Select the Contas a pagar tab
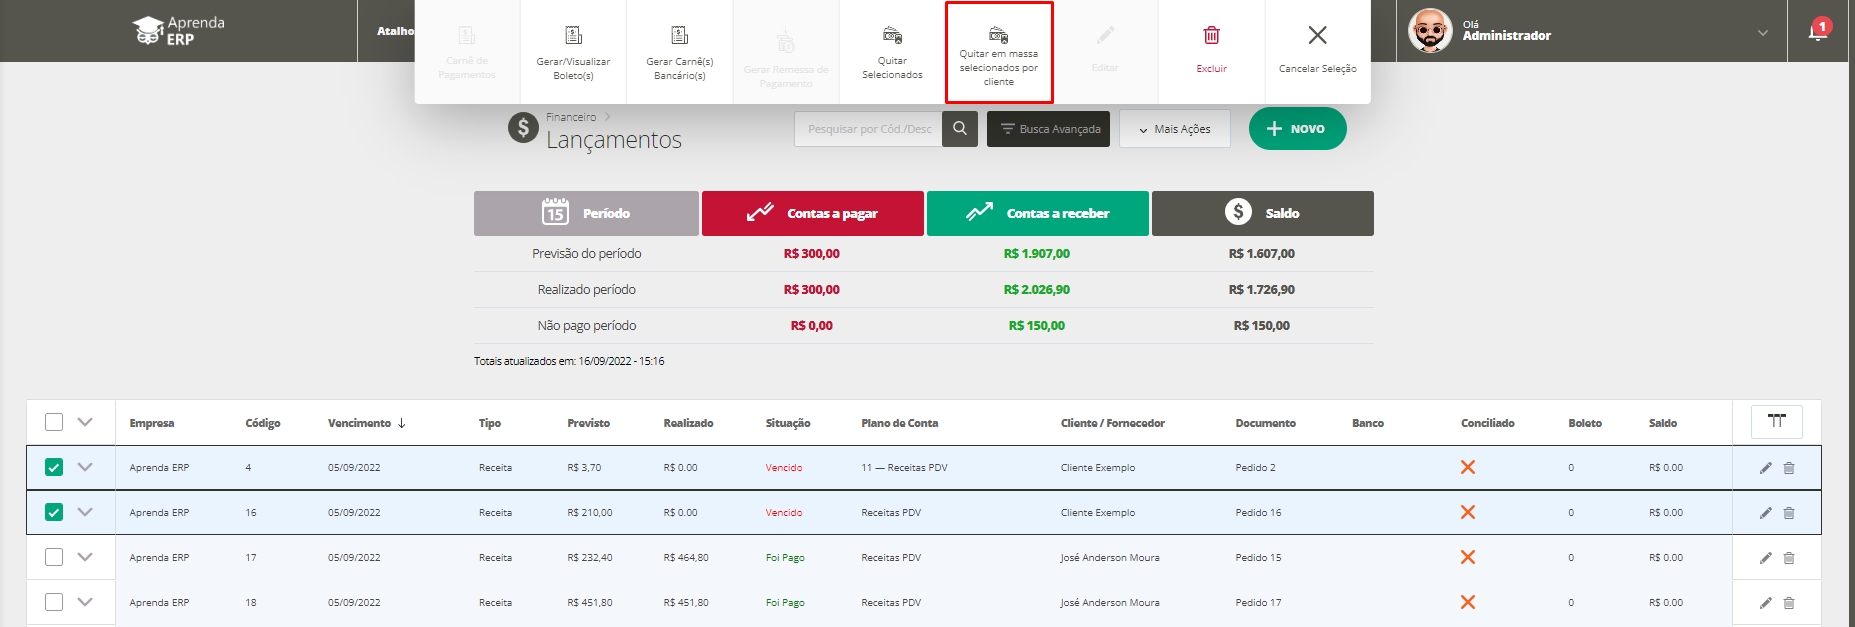The image size is (1855, 627). [x=812, y=213]
